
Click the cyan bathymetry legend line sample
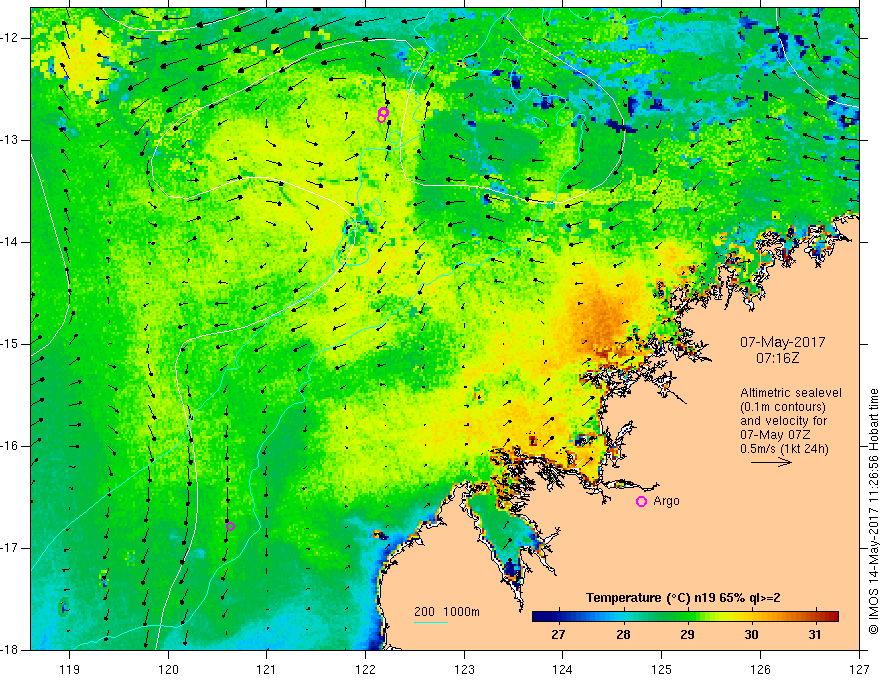431,622
